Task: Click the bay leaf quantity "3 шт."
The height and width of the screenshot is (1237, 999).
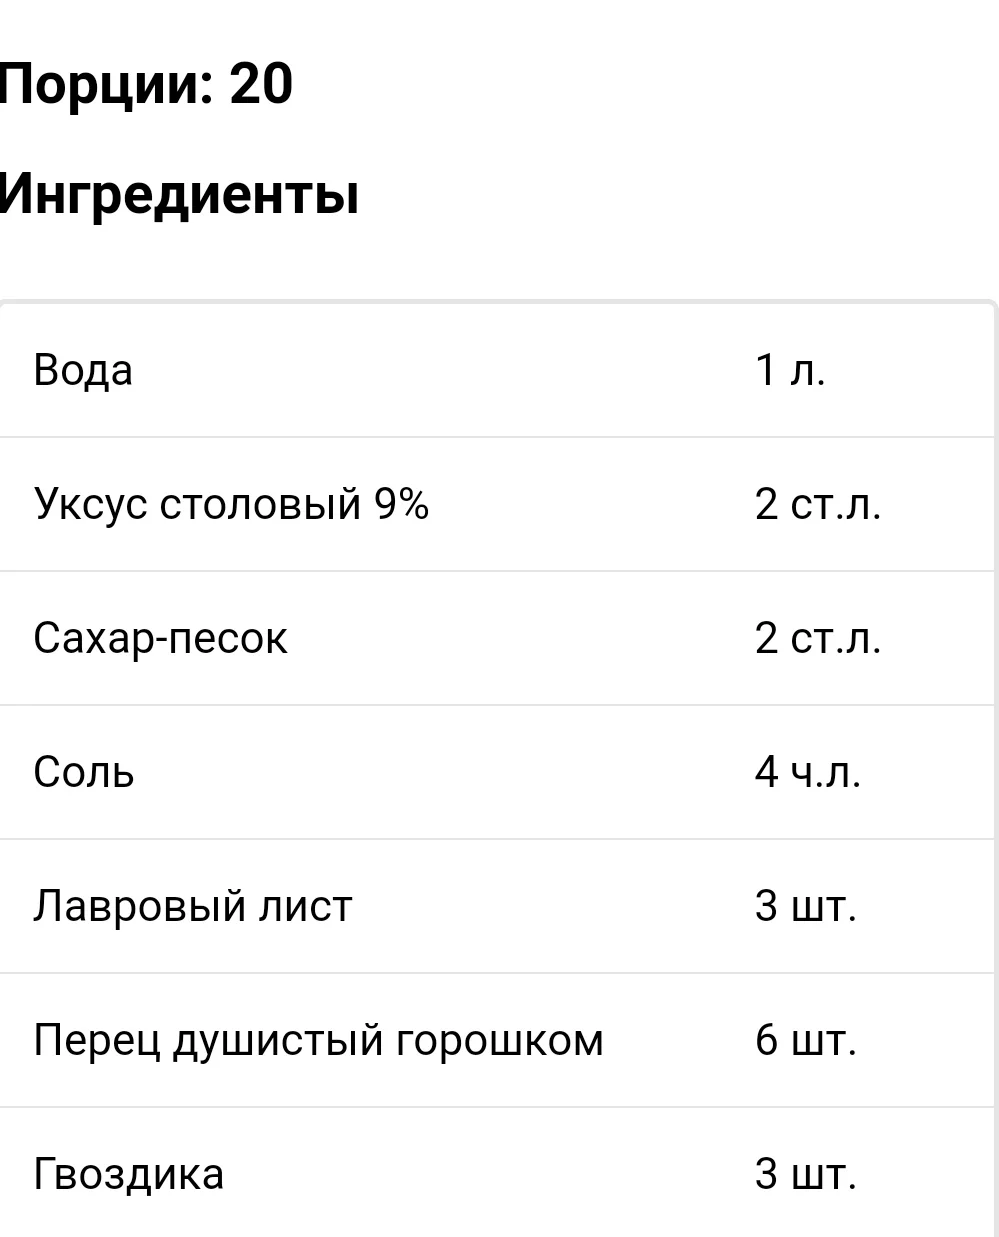Action: 805,906
